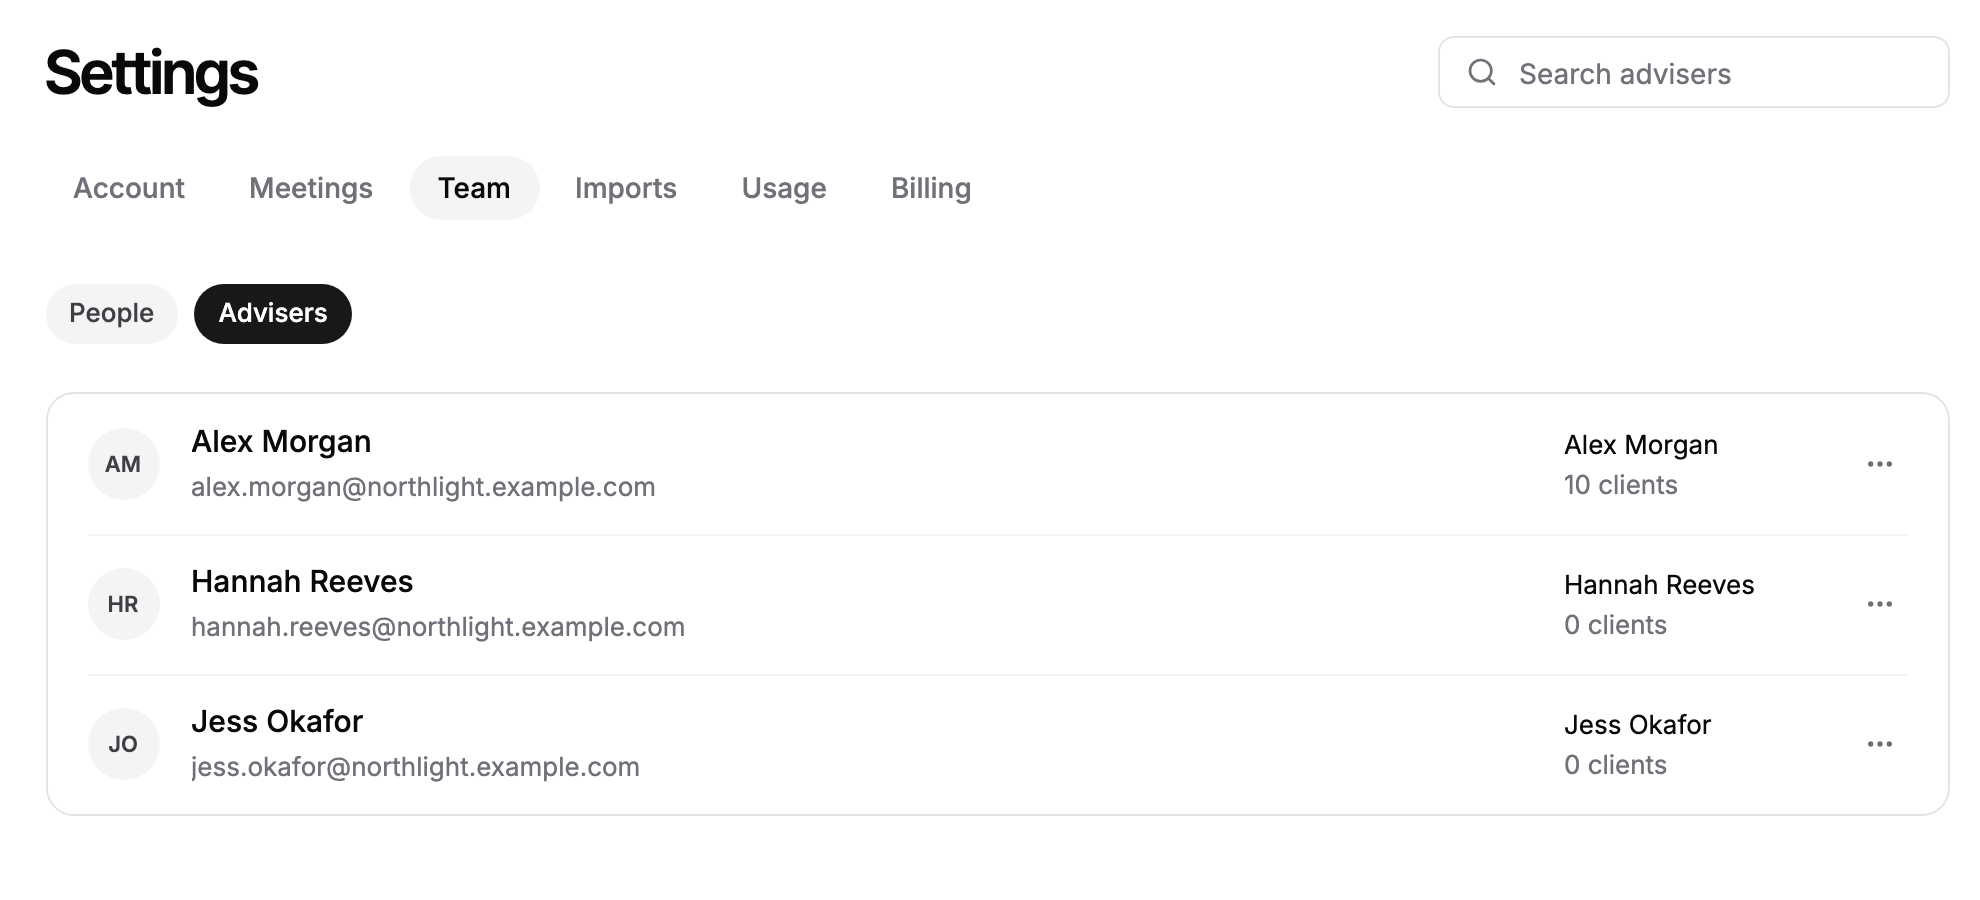Click Alex Morgan label above 10 clients

point(1641,445)
